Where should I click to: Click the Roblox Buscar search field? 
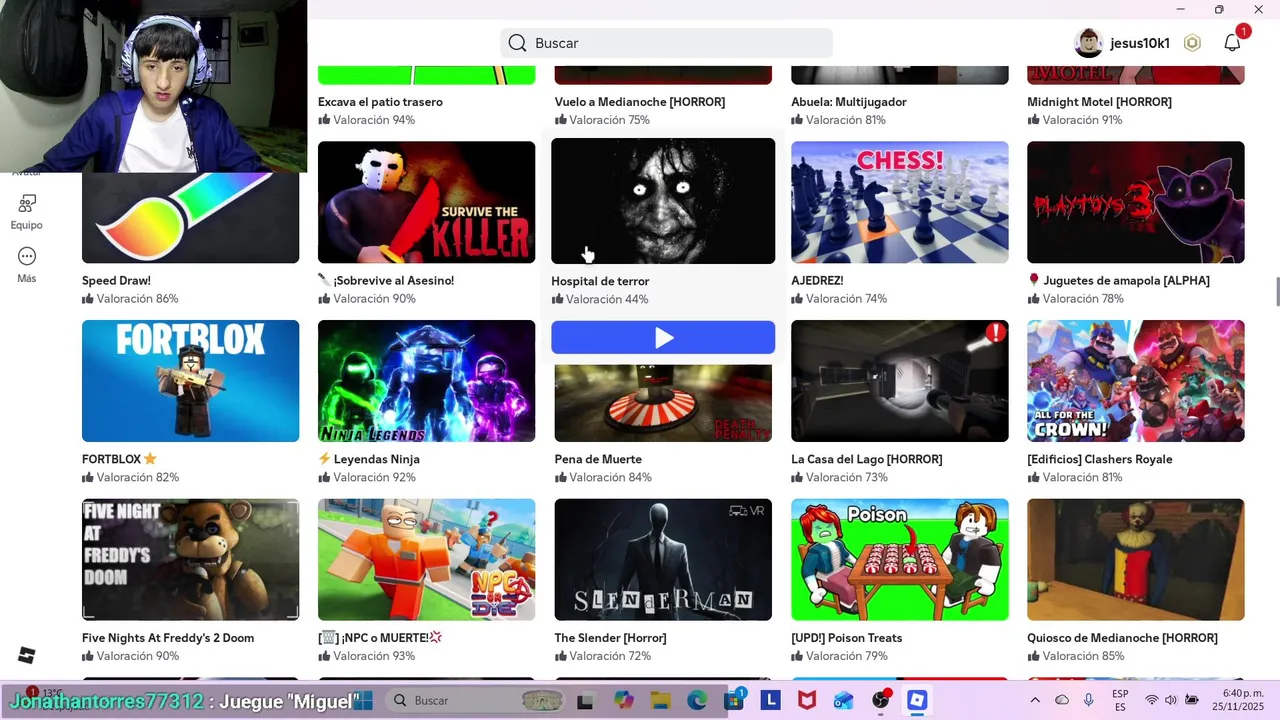666,43
